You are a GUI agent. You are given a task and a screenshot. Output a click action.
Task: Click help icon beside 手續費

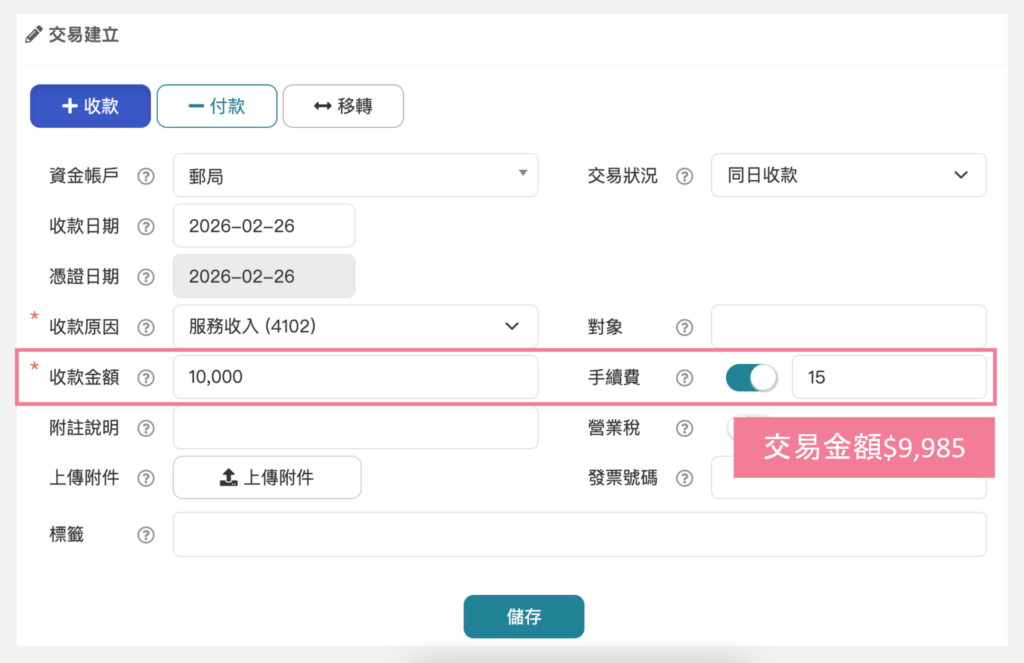685,378
